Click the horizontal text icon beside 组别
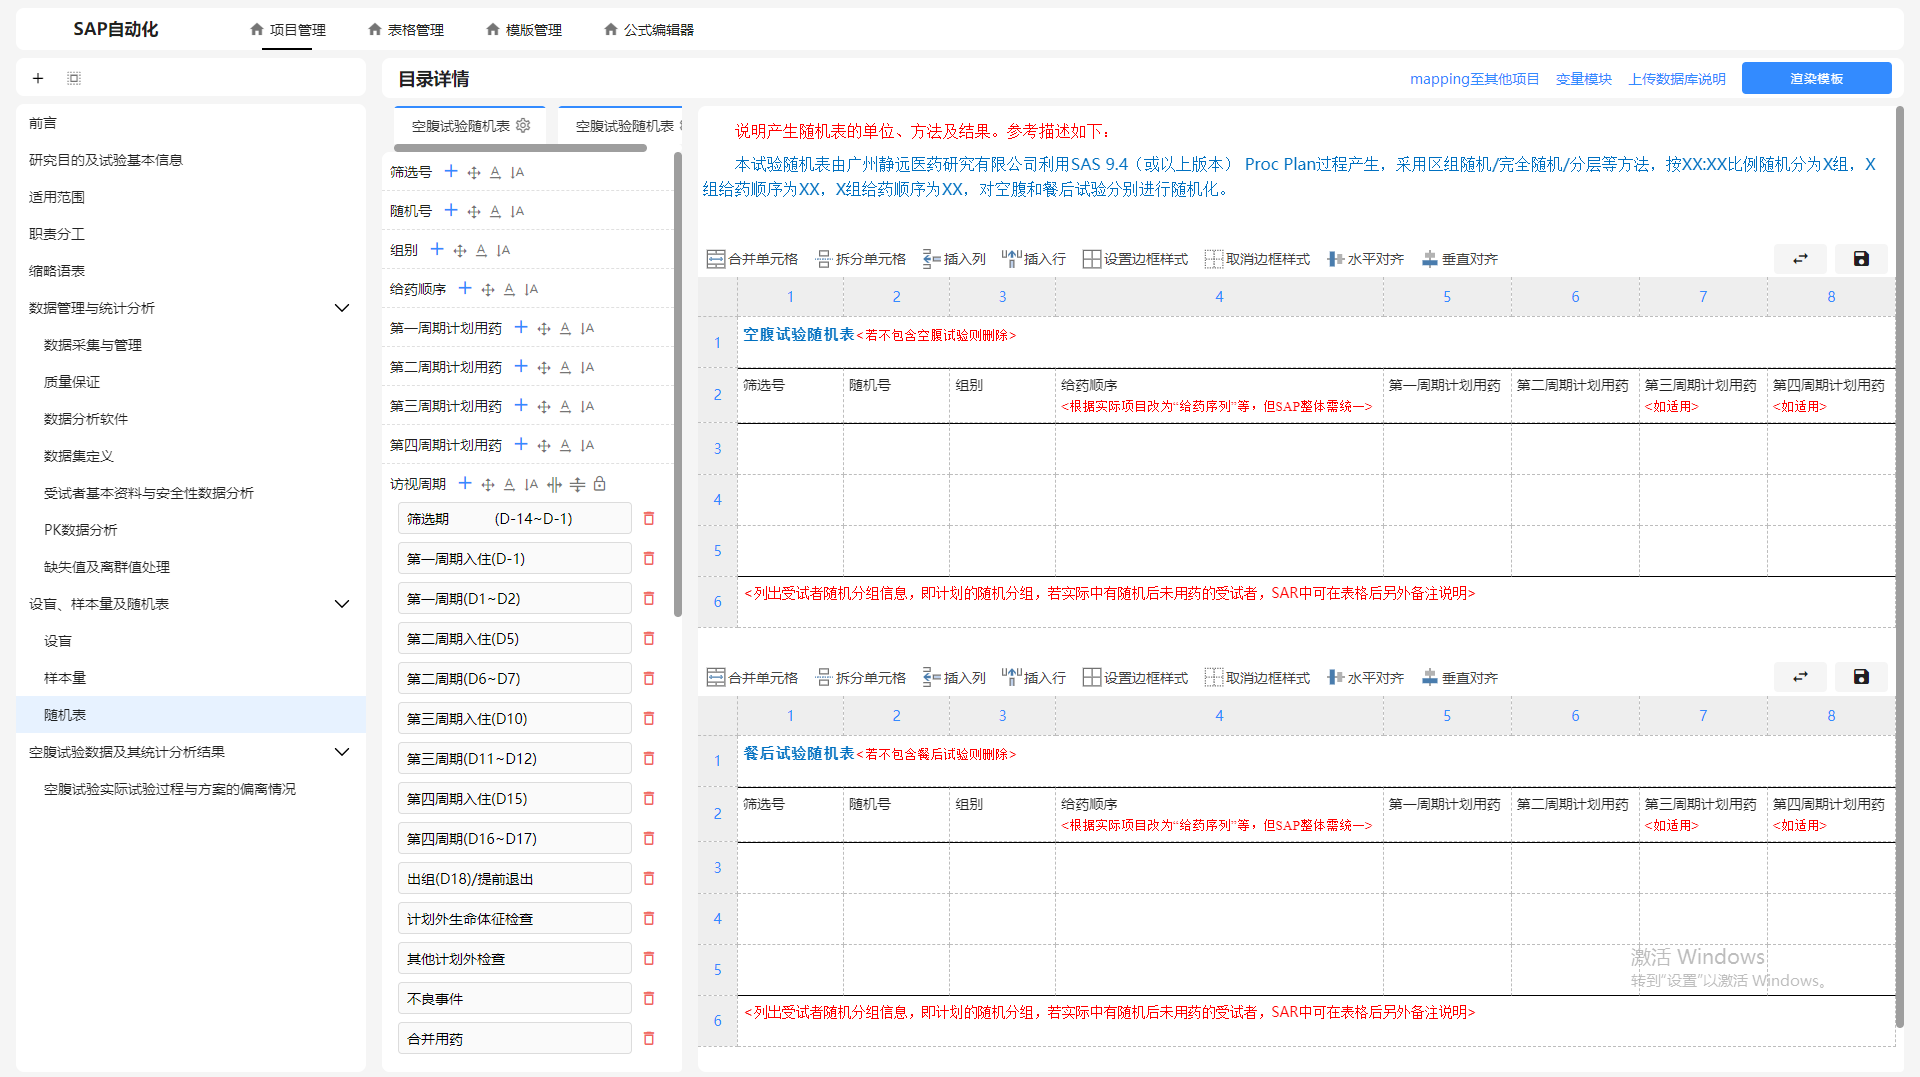This screenshot has width=1920, height=1077. coord(481,250)
